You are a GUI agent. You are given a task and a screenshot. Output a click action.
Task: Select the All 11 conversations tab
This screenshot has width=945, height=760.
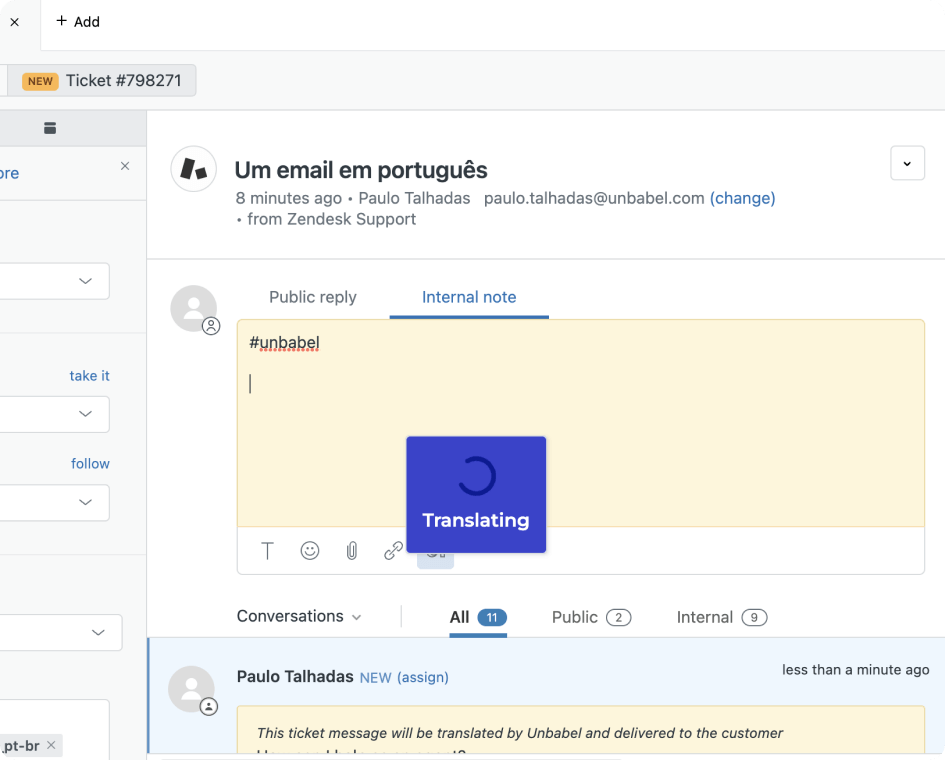coord(478,618)
